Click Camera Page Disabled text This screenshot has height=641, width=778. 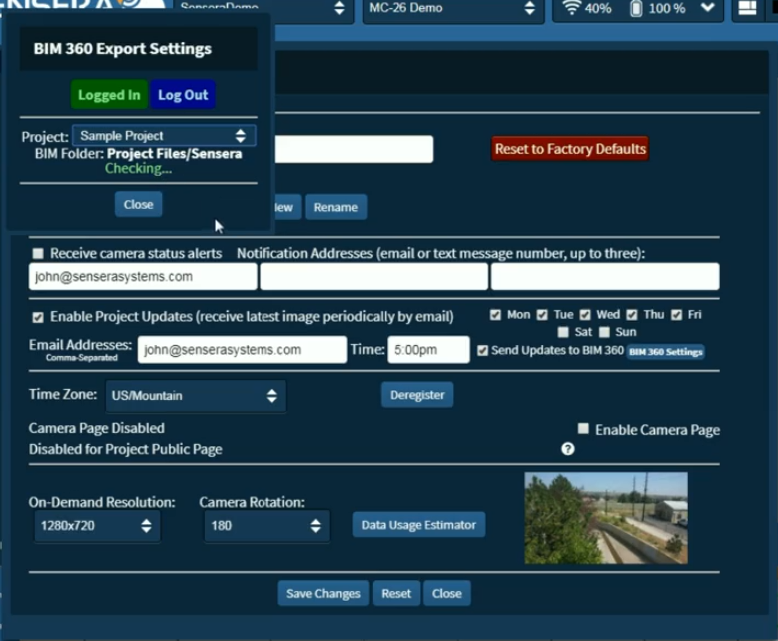[97, 428]
